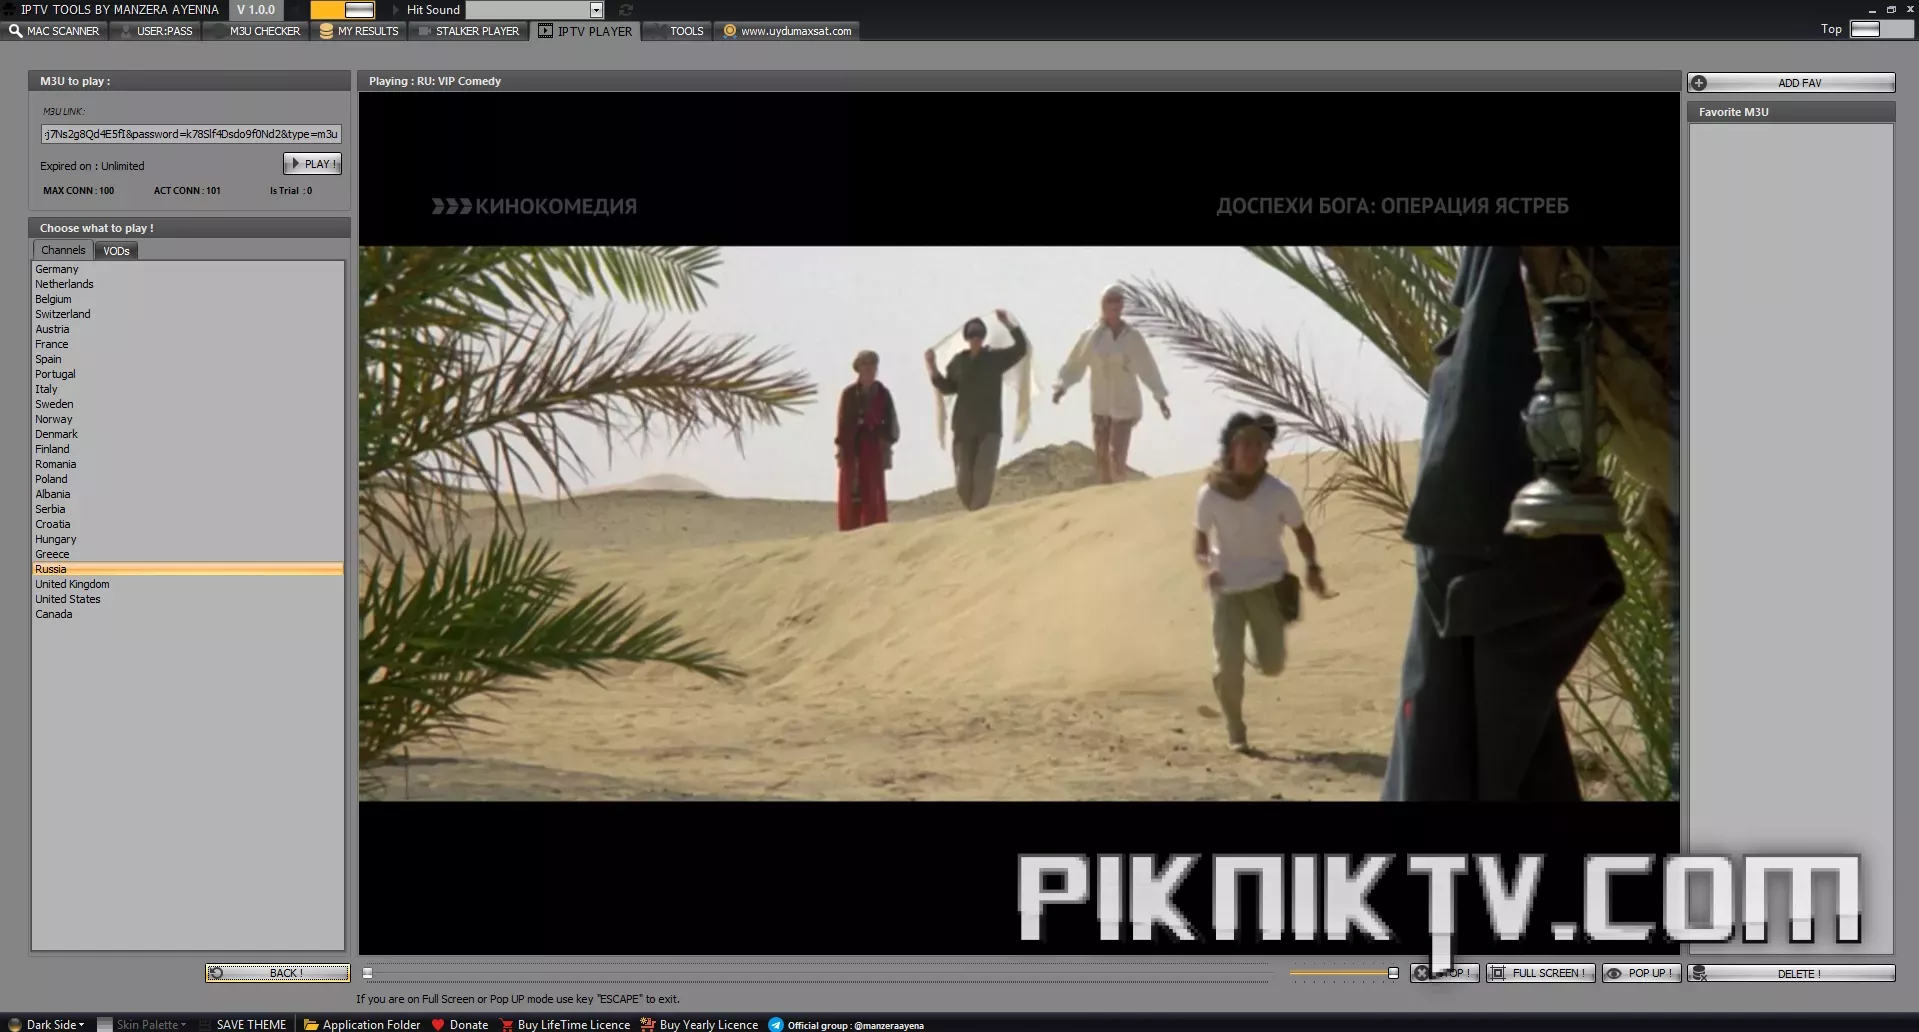Viewport: 1919px width, 1032px height.
Task: Select Austria in the channel list
Action: [x=188, y=329]
